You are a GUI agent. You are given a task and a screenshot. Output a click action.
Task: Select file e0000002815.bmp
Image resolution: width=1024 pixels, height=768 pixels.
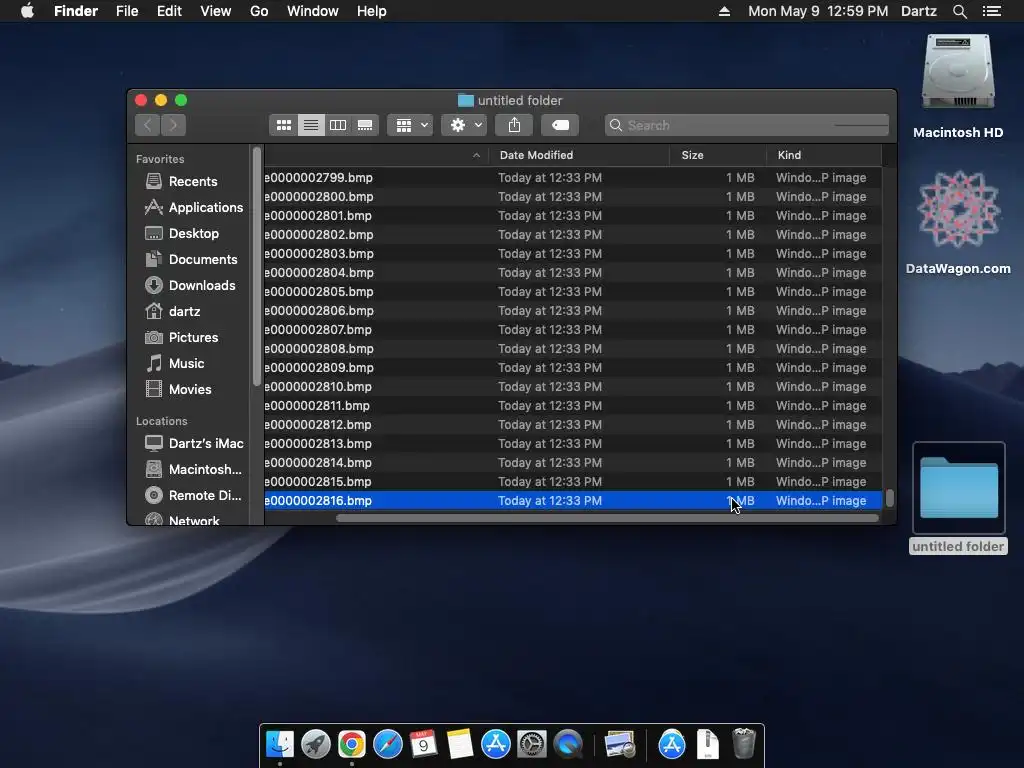pos(573,481)
